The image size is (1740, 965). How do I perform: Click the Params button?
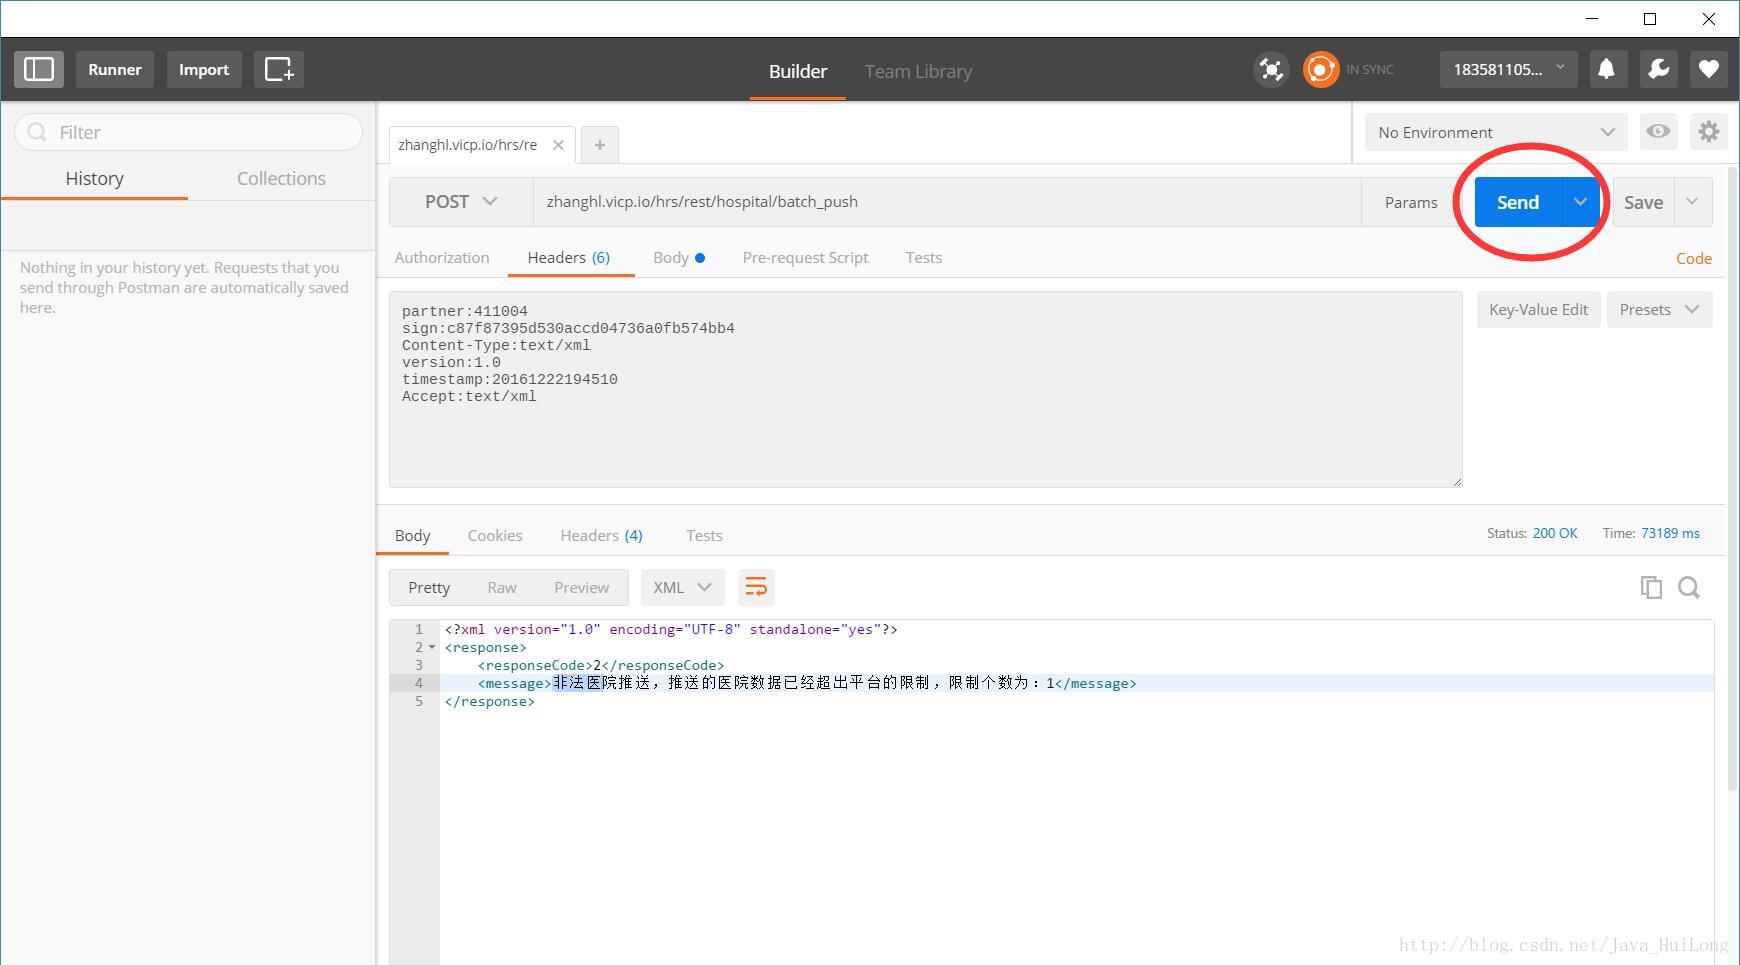coord(1411,202)
